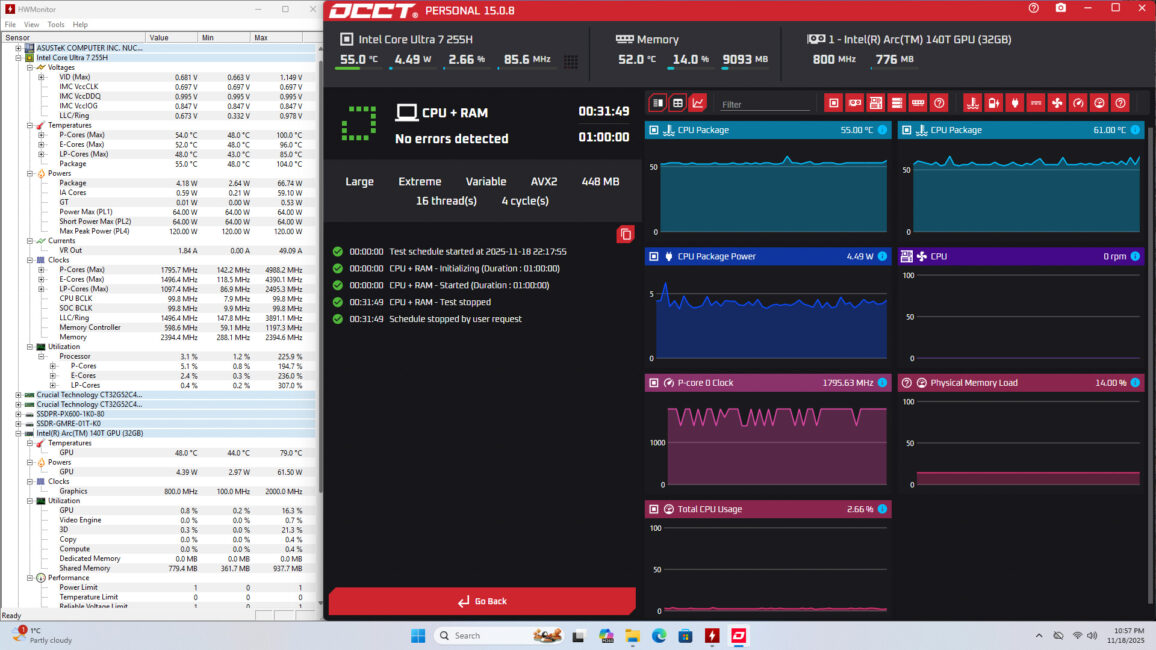The height and width of the screenshot is (650, 1156).
Task: Open File Explorer from taskbar
Action: pos(633,635)
